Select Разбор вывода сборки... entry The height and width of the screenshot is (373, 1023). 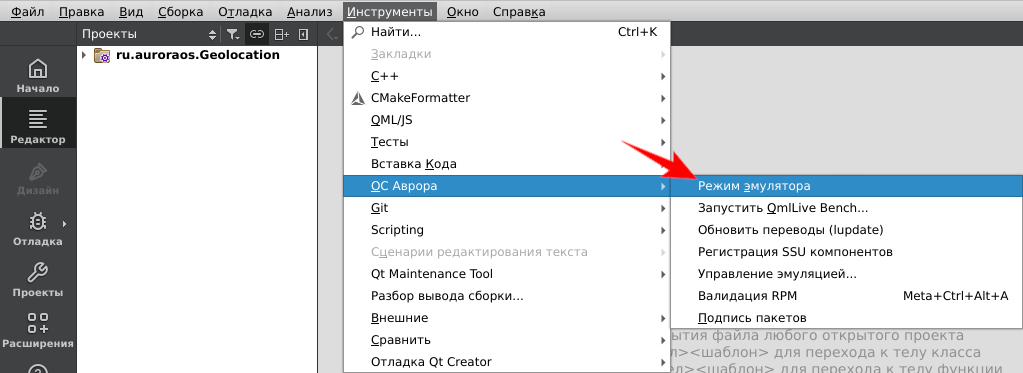tap(507, 295)
